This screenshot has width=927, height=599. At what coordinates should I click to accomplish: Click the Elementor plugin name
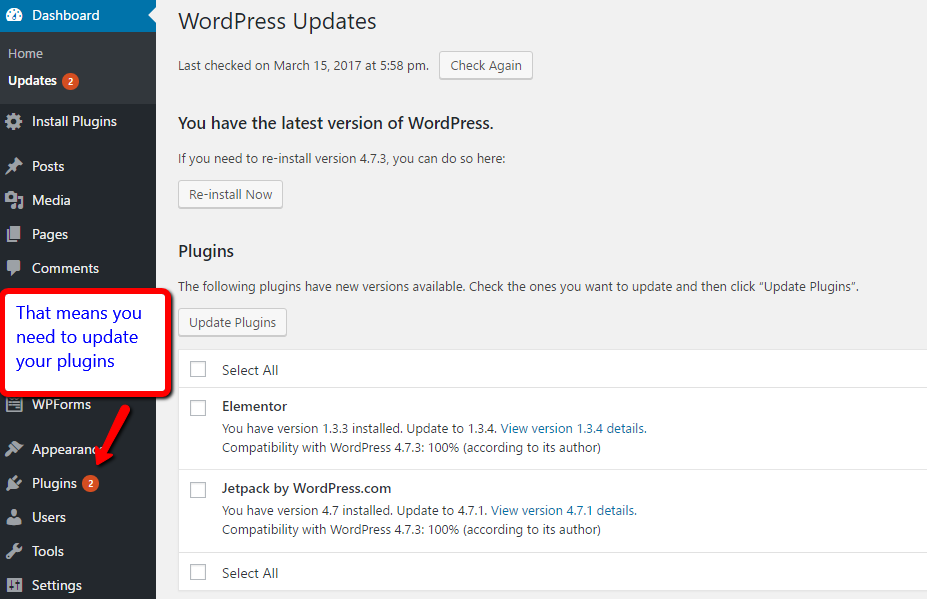click(x=255, y=406)
